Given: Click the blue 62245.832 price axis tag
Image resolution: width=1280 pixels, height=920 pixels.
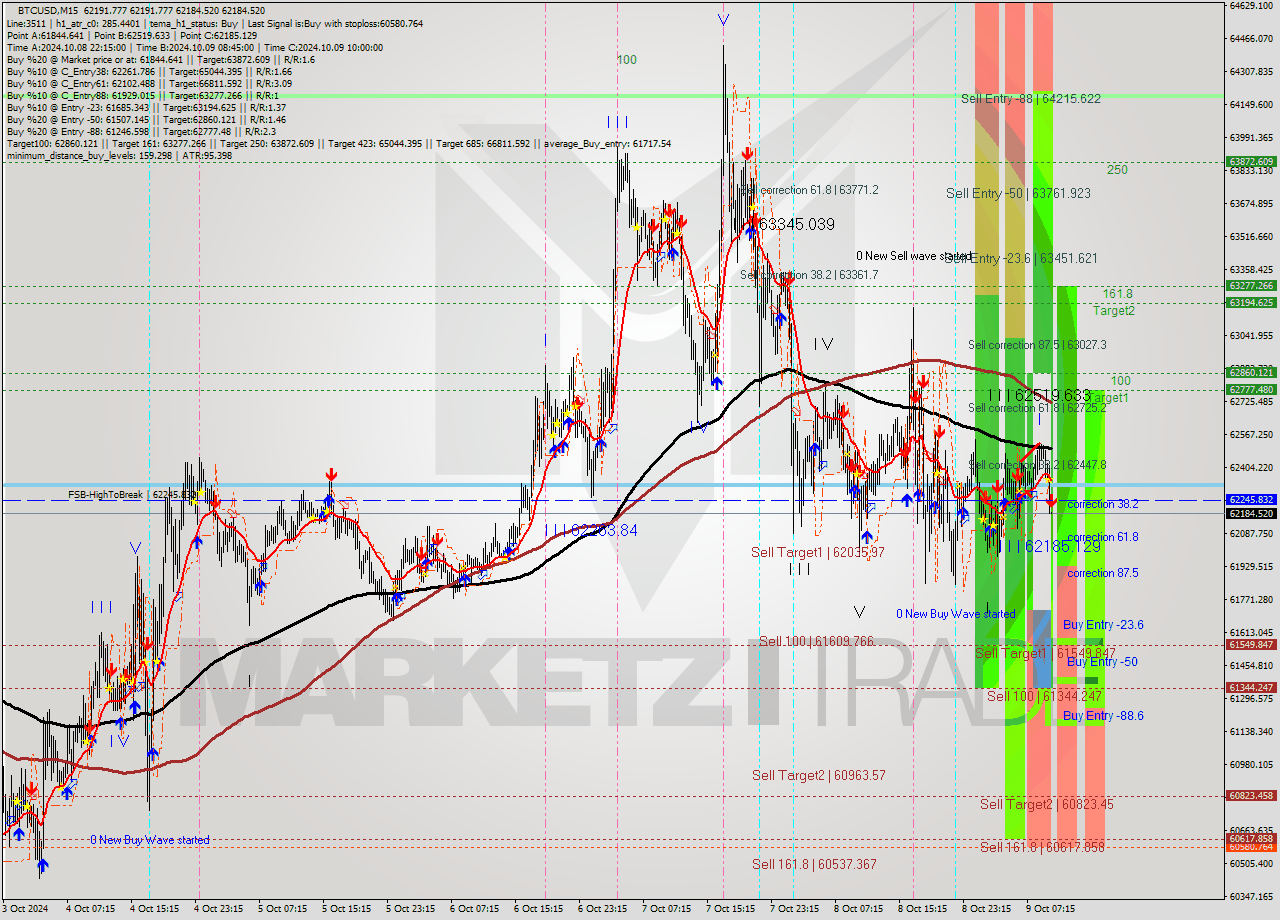Looking at the screenshot, I should click(1251, 499).
